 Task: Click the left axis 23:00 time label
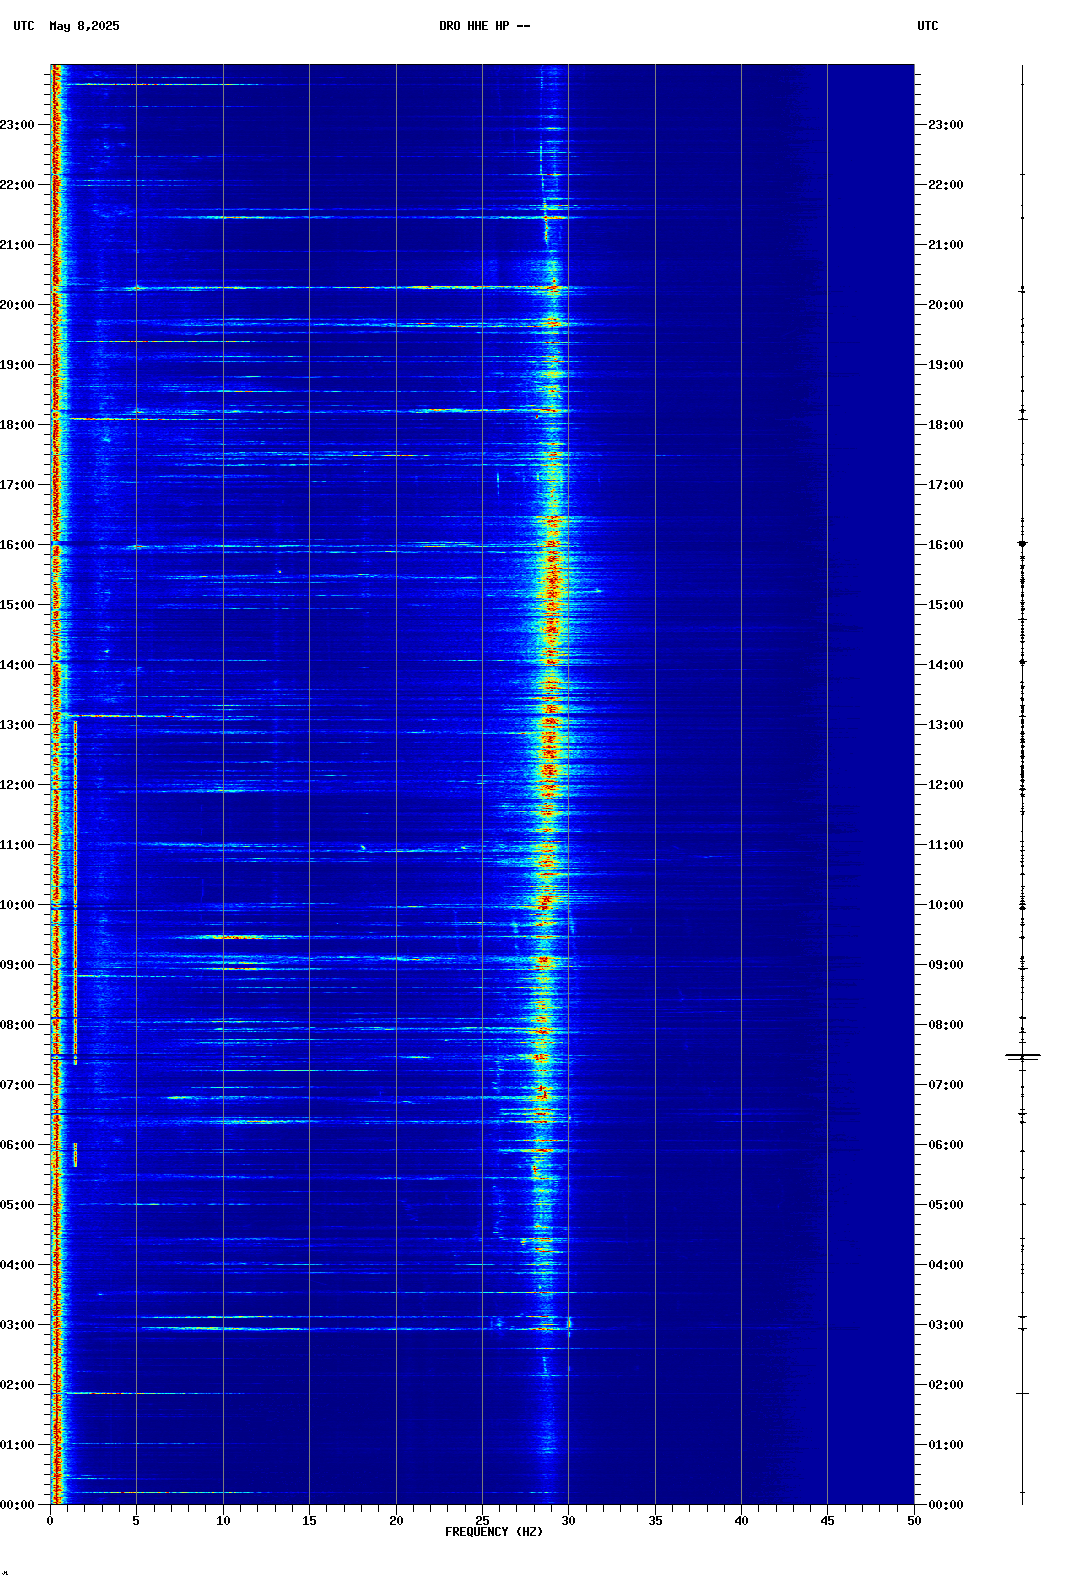[x=17, y=125]
